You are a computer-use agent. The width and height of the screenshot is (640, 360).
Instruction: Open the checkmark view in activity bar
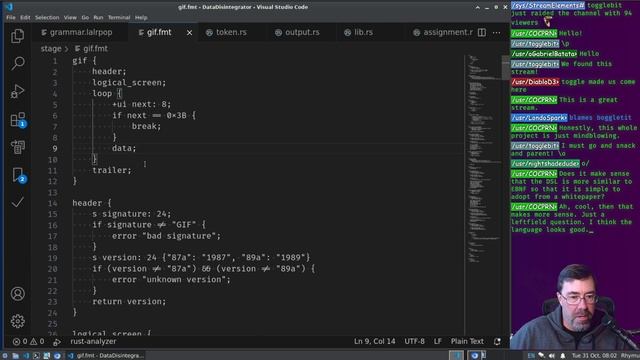tap(18, 202)
